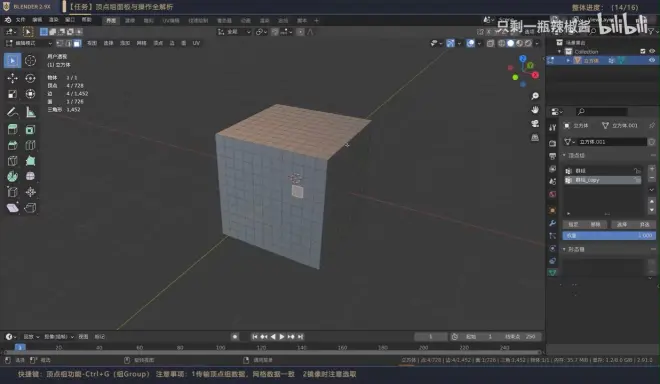Select the Rotate tool
Viewport: 660px width, 384px height.
tap(30, 78)
